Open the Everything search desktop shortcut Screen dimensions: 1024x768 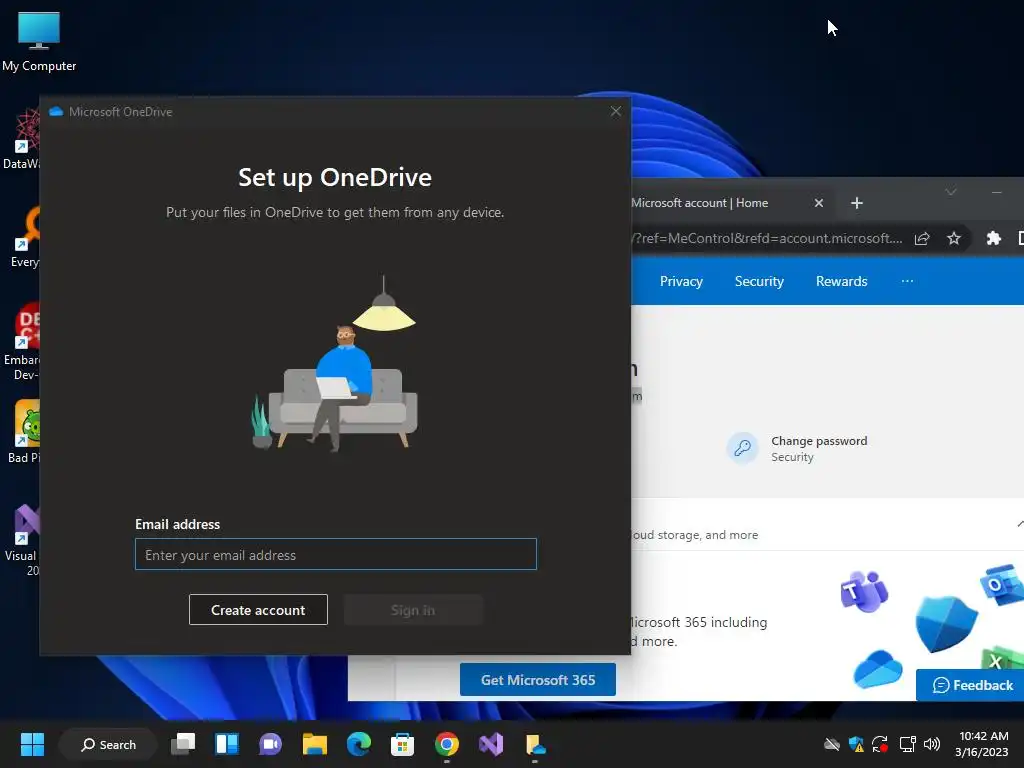(x=25, y=236)
